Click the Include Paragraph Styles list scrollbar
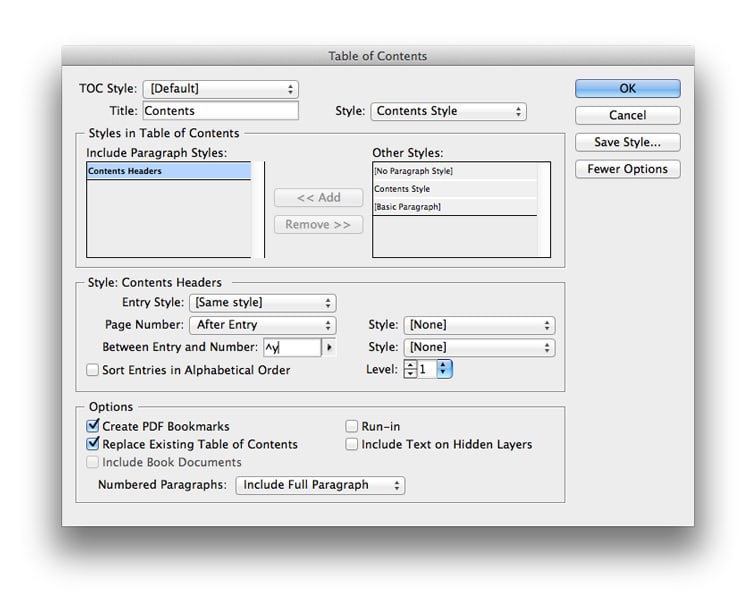Image resolution: width=750 pixels, height=592 pixels. (x=258, y=210)
